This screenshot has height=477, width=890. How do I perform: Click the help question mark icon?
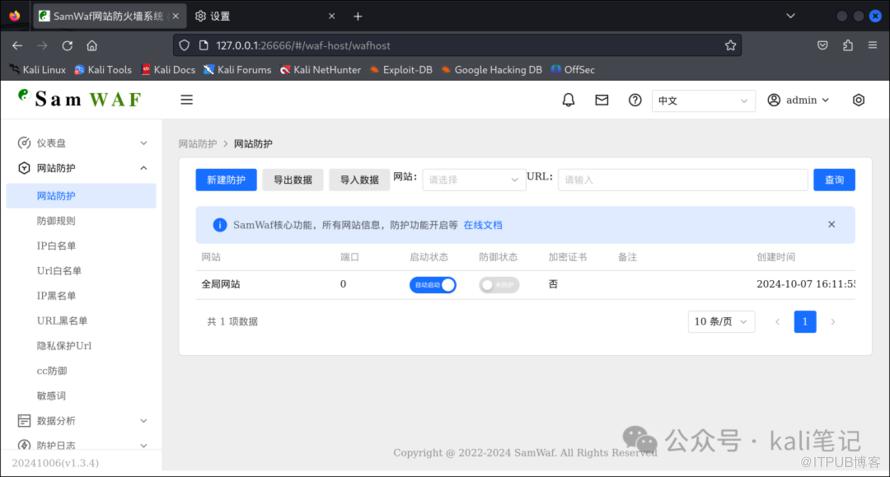click(634, 100)
